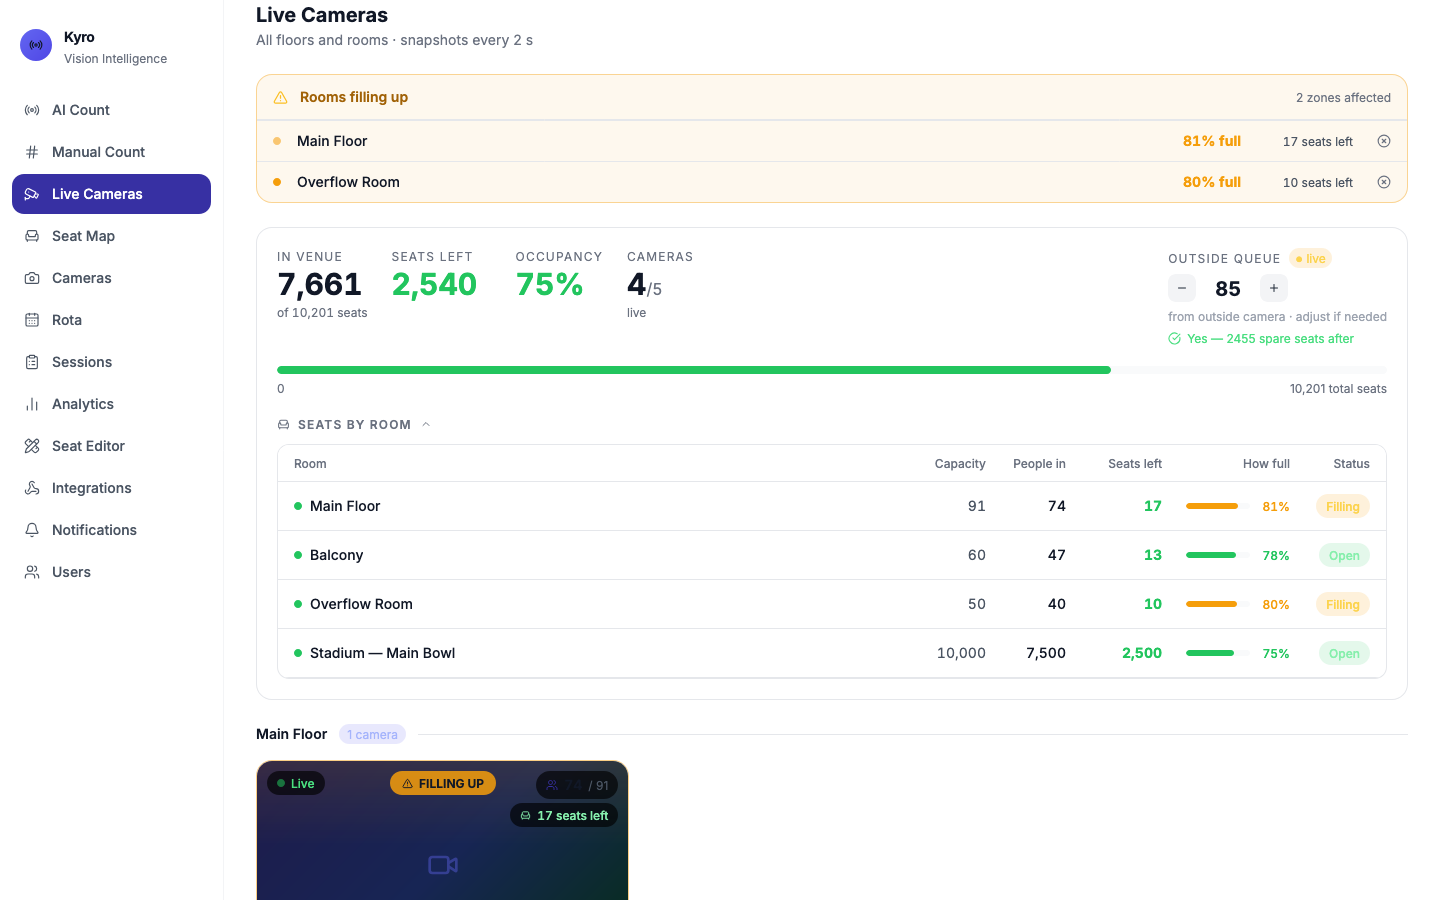Image resolution: width=1440 pixels, height=900 pixels.
Task: Click the venue occupancy progress bar
Action: coord(832,370)
